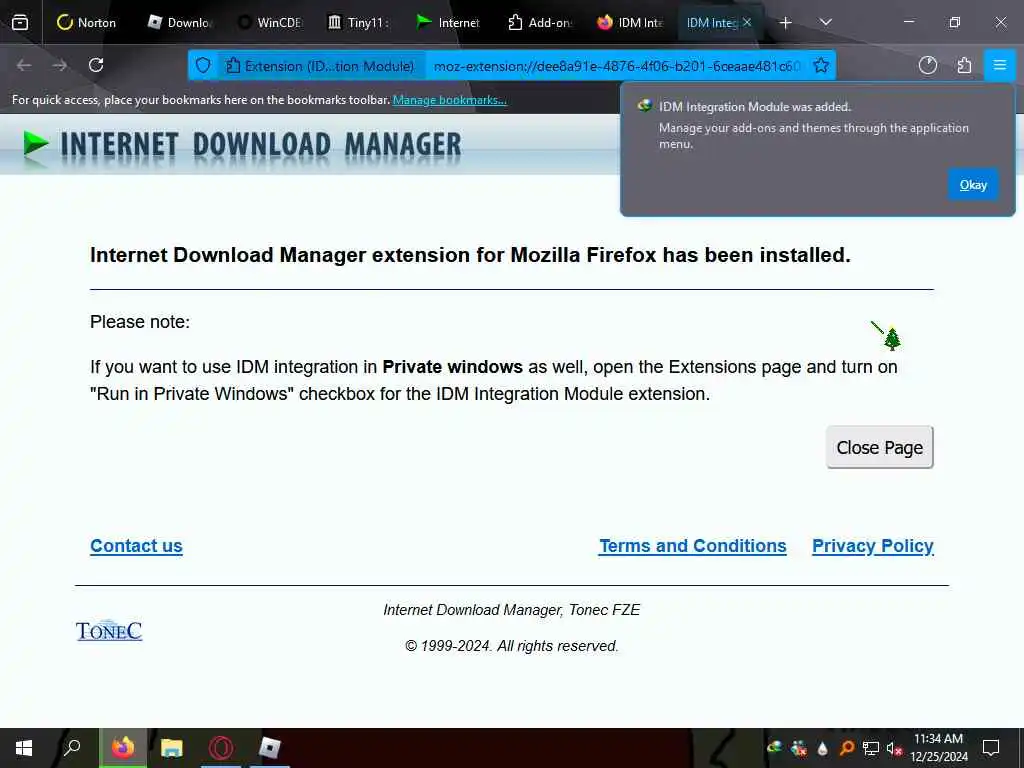Viewport: 1024px width, 768px height.
Task: Click the IDM tray icon
Action: (775, 748)
